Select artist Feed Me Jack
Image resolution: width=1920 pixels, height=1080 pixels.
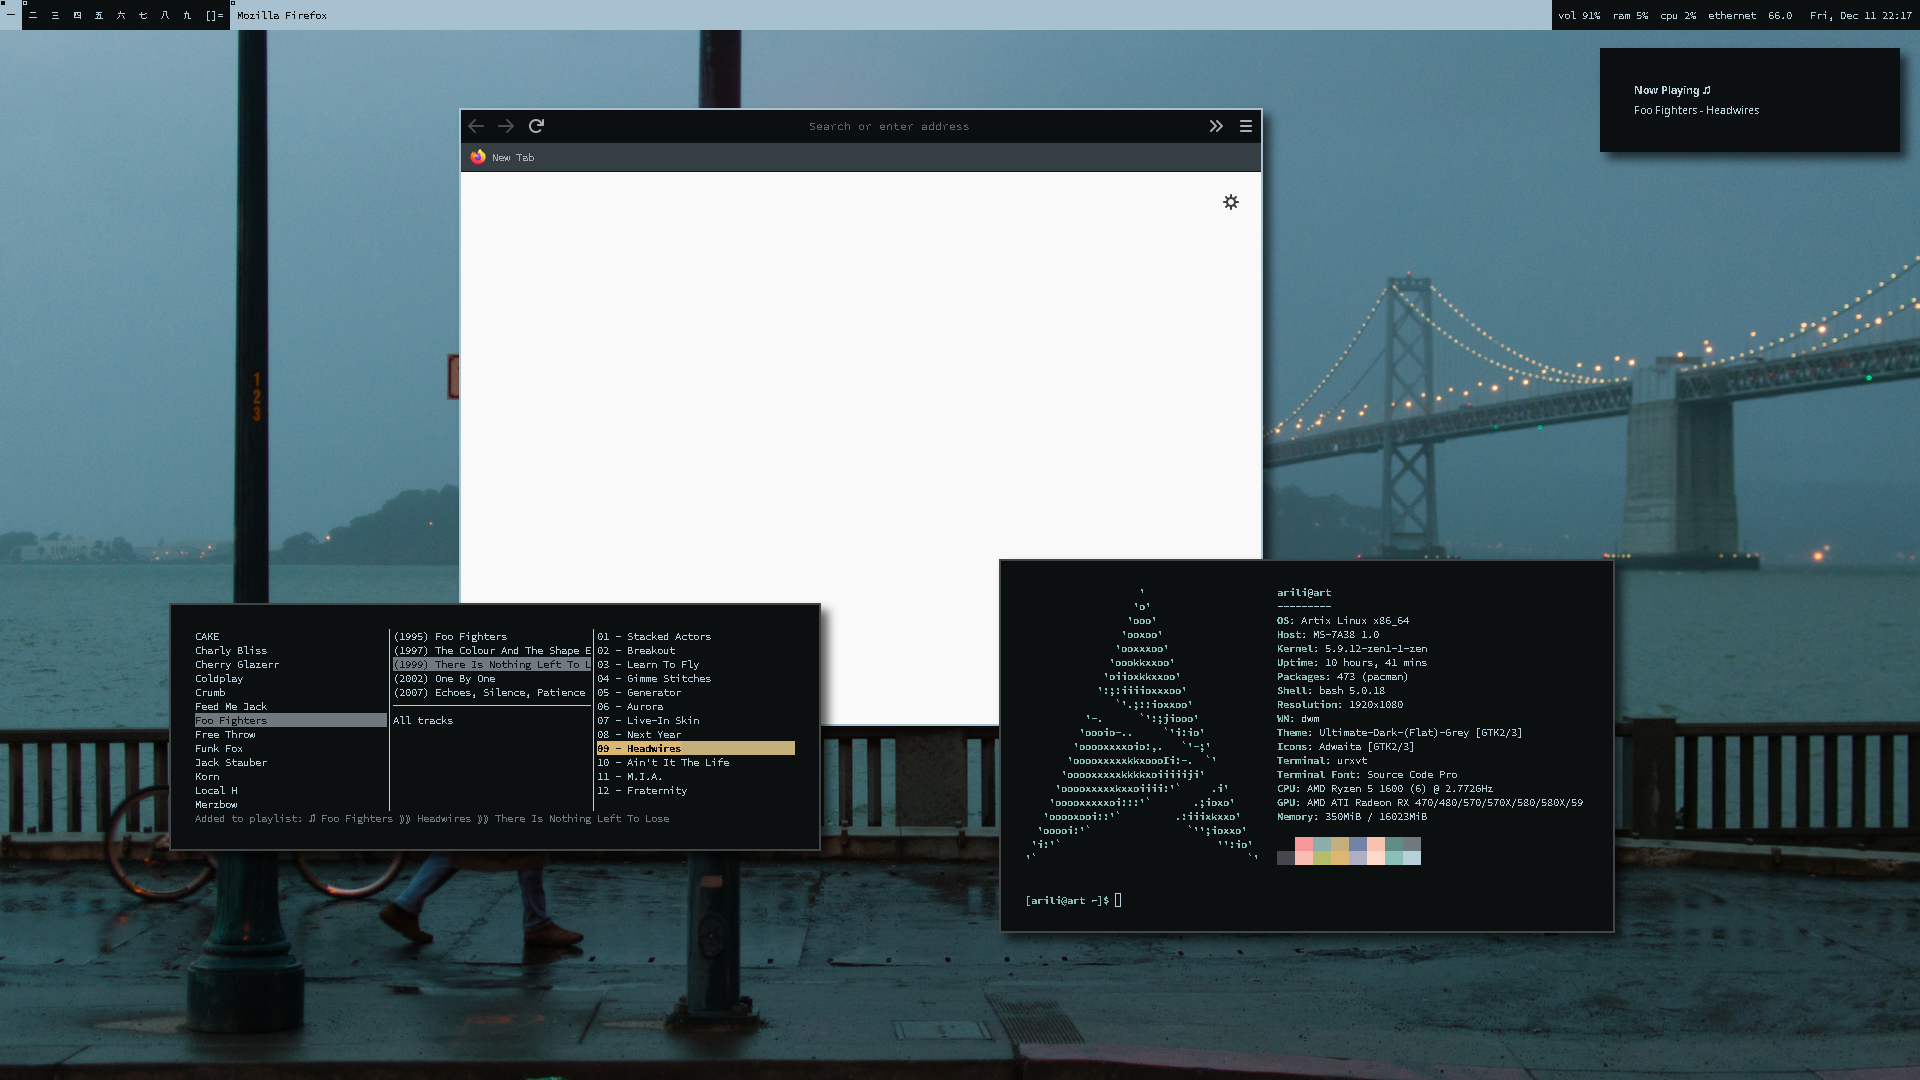[x=231, y=707]
